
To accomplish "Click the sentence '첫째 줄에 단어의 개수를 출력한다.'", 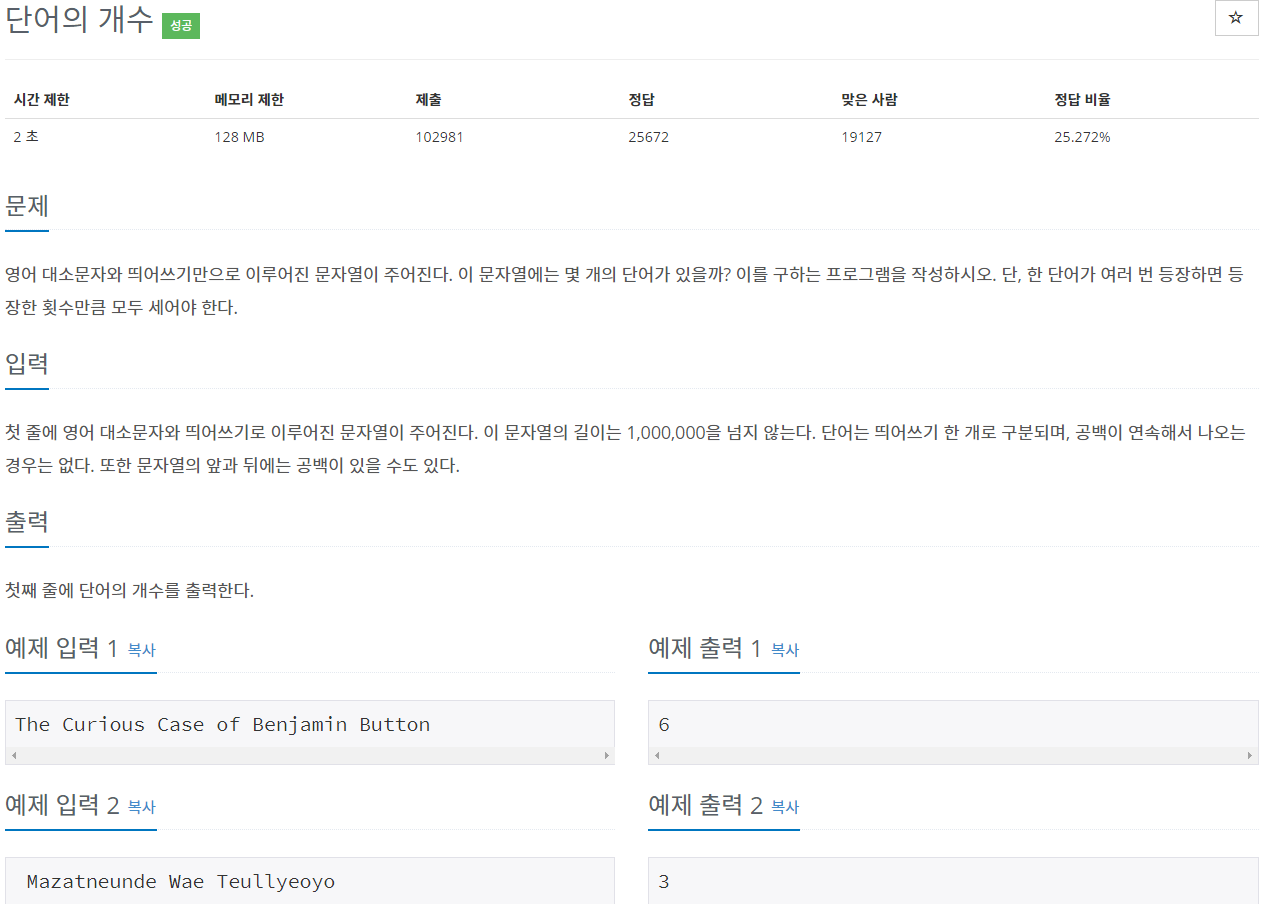I will pos(130,591).
